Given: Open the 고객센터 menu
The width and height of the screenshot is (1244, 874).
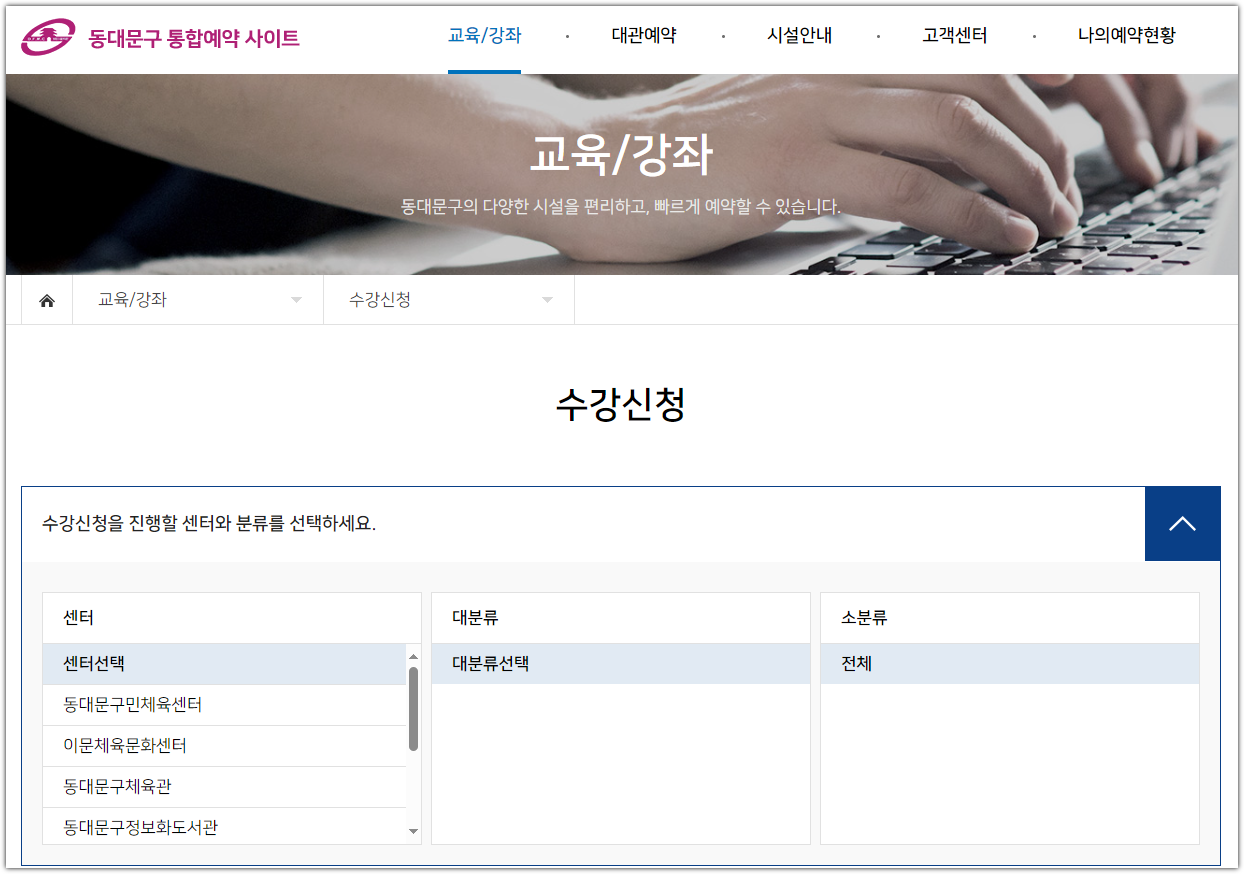Looking at the screenshot, I should click(952, 35).
